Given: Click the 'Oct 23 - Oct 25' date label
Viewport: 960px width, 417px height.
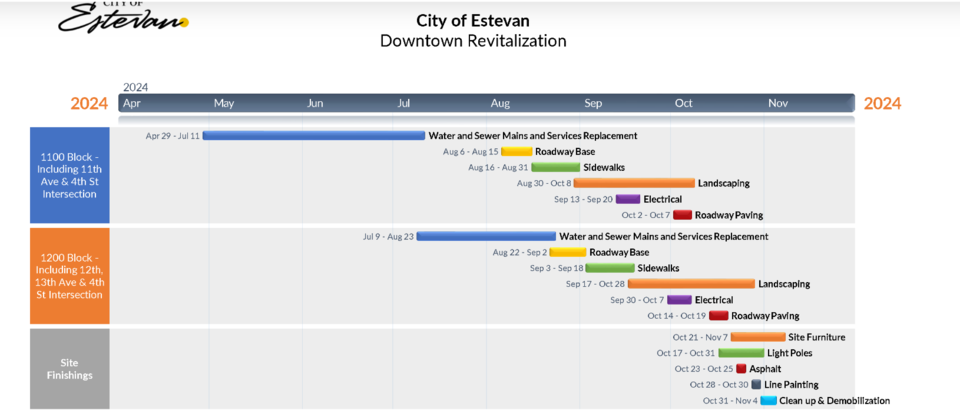Looking at the screenshot, I should (x=704, y=369).
